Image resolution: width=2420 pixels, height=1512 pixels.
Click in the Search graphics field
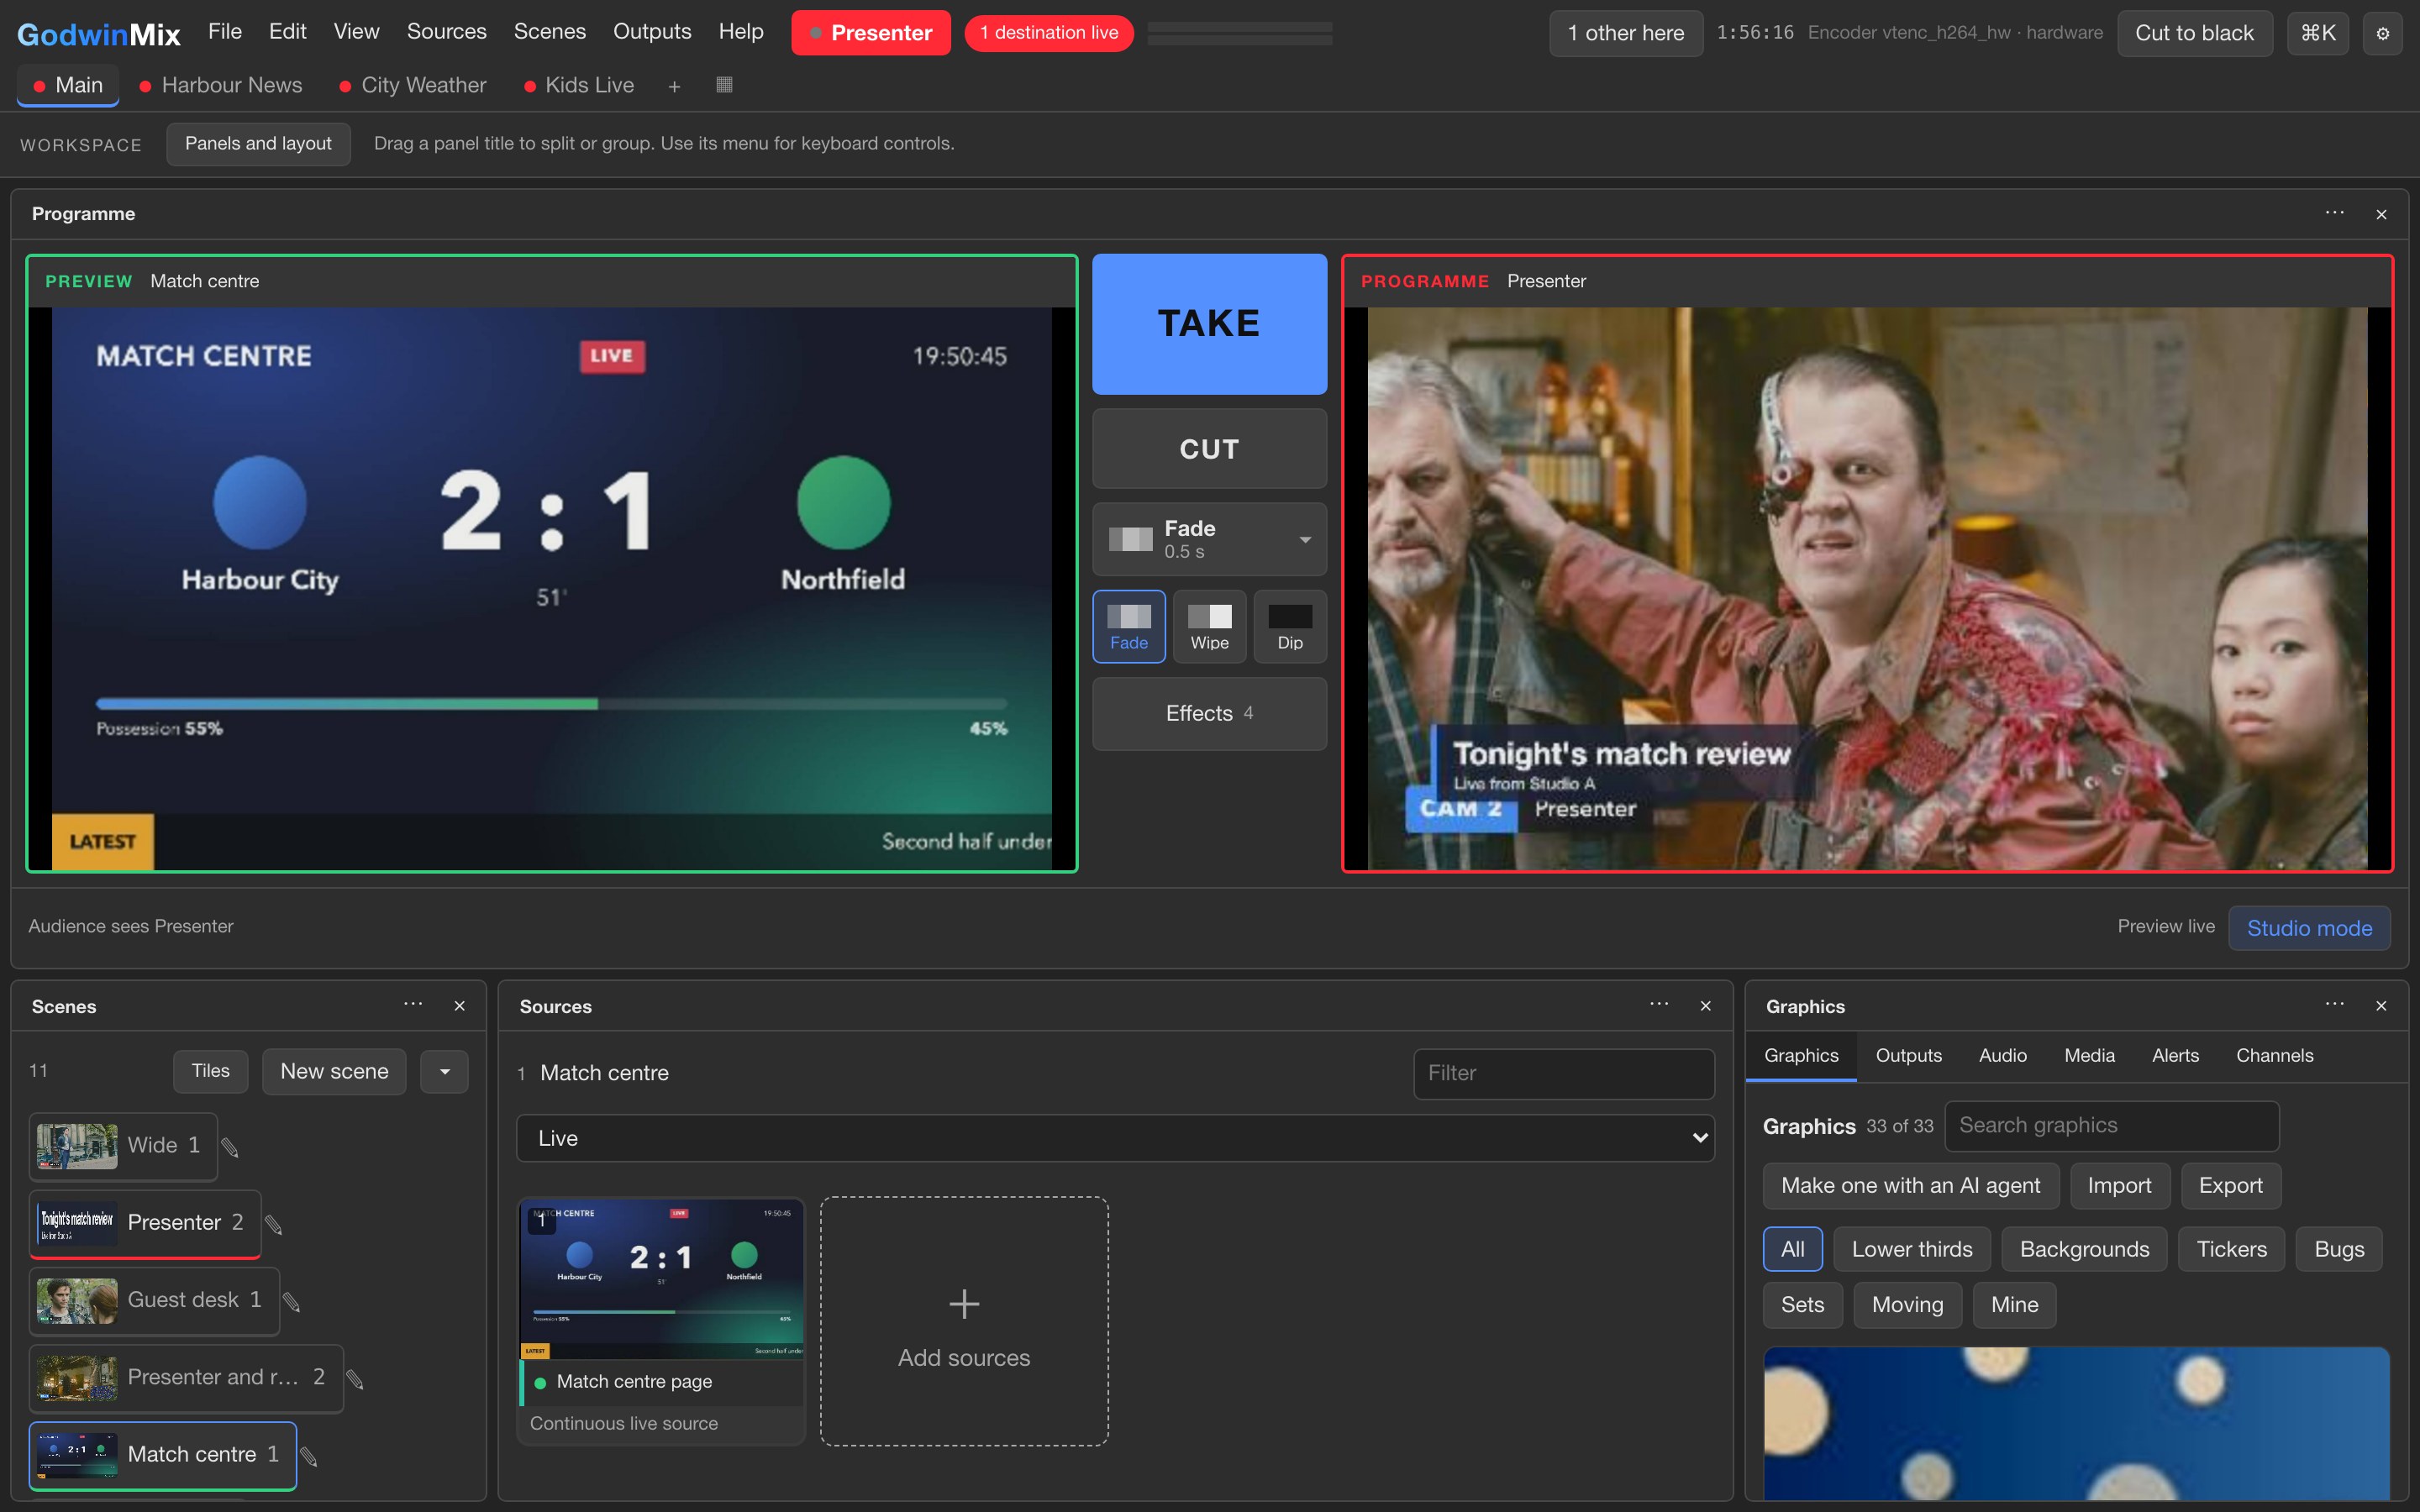pos(2111,1125)
